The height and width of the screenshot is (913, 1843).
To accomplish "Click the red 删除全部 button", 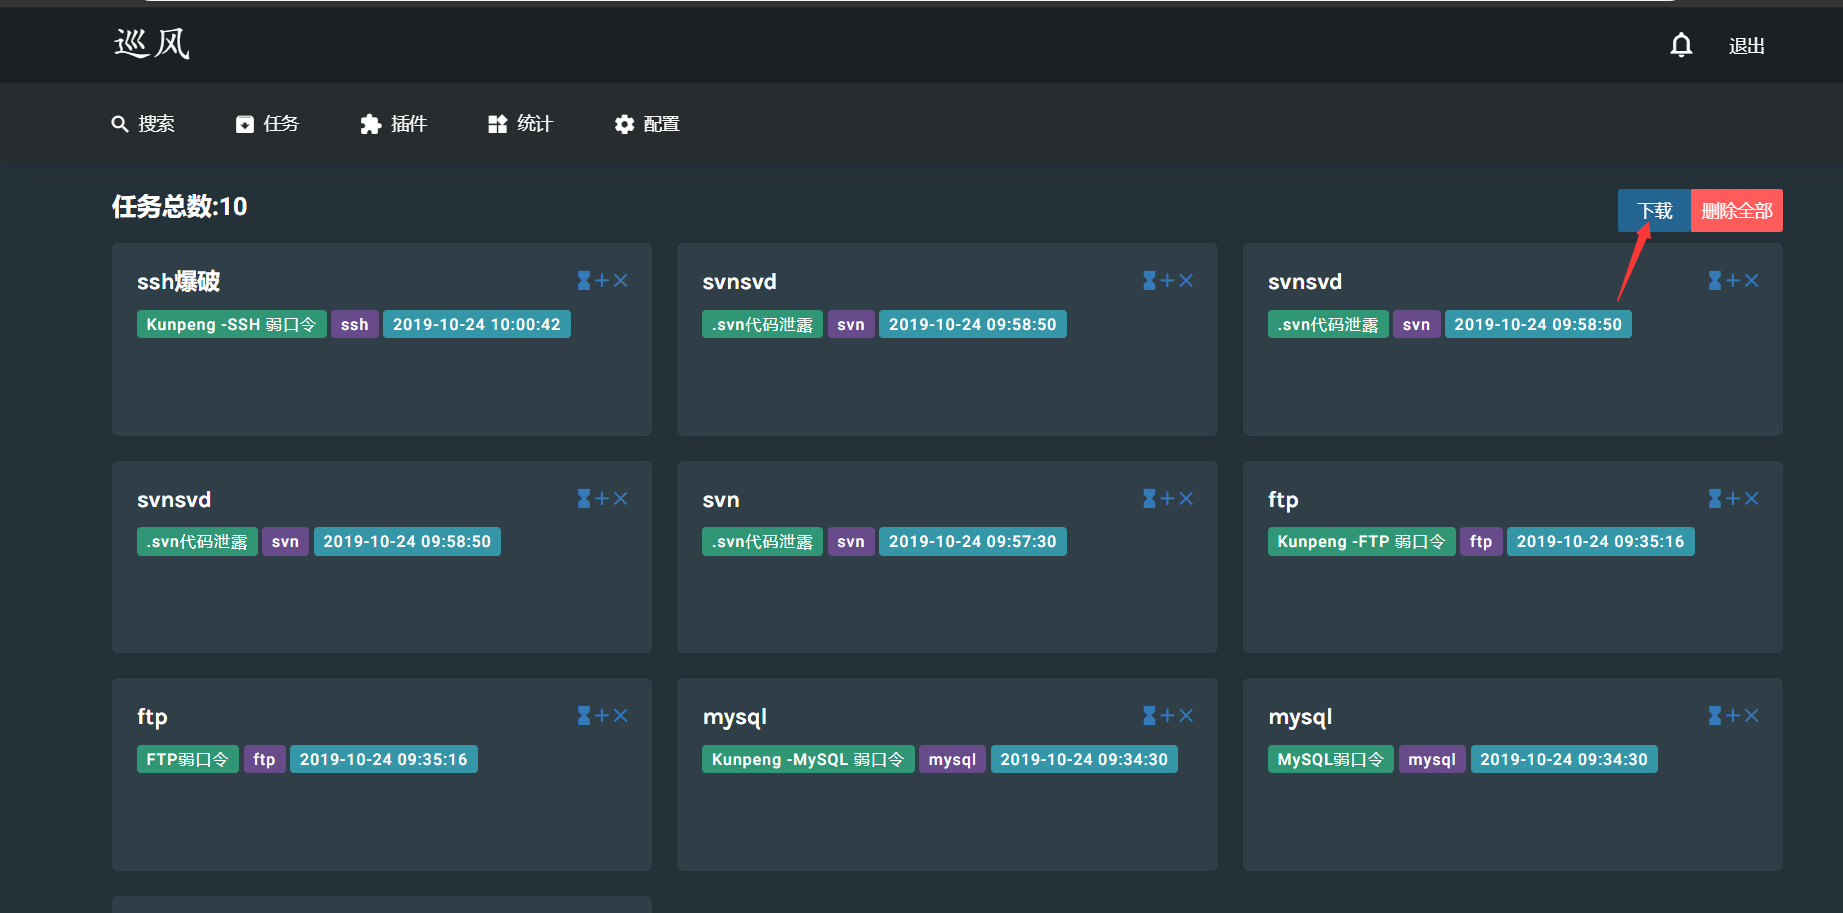I will [1736, 211].
